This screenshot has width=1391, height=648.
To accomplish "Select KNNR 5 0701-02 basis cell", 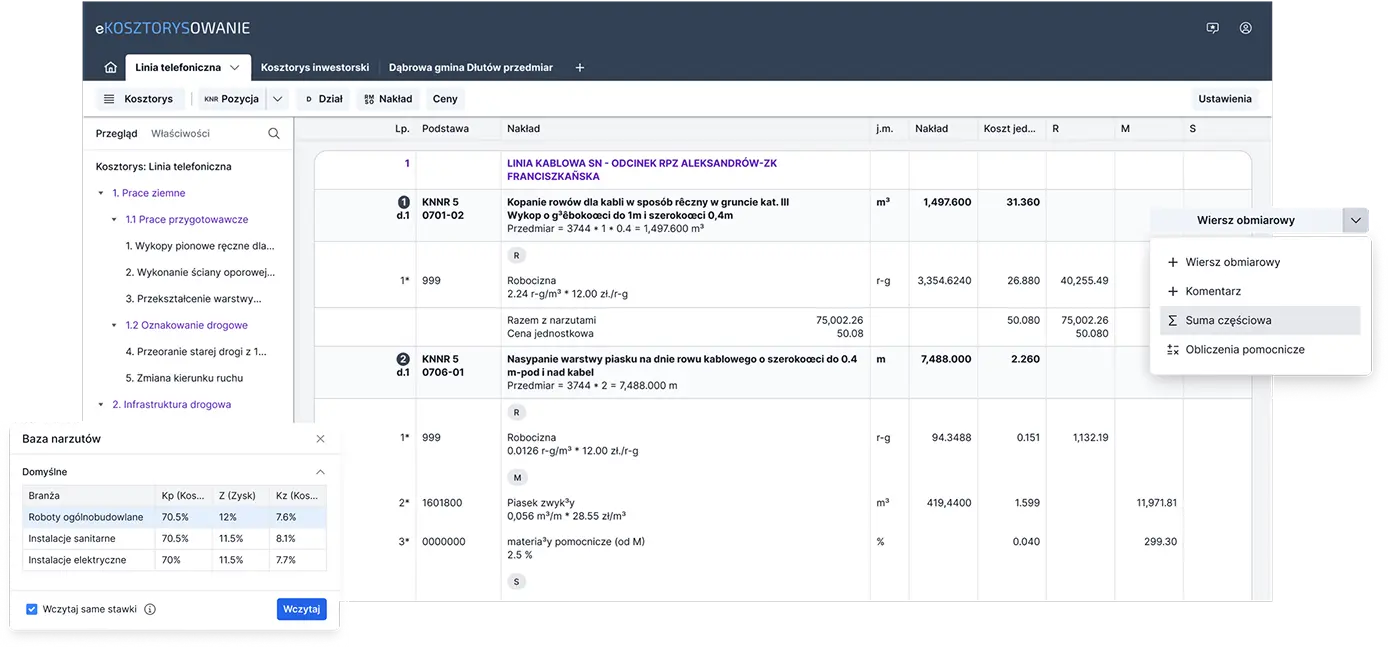I will tap(441, 208).
